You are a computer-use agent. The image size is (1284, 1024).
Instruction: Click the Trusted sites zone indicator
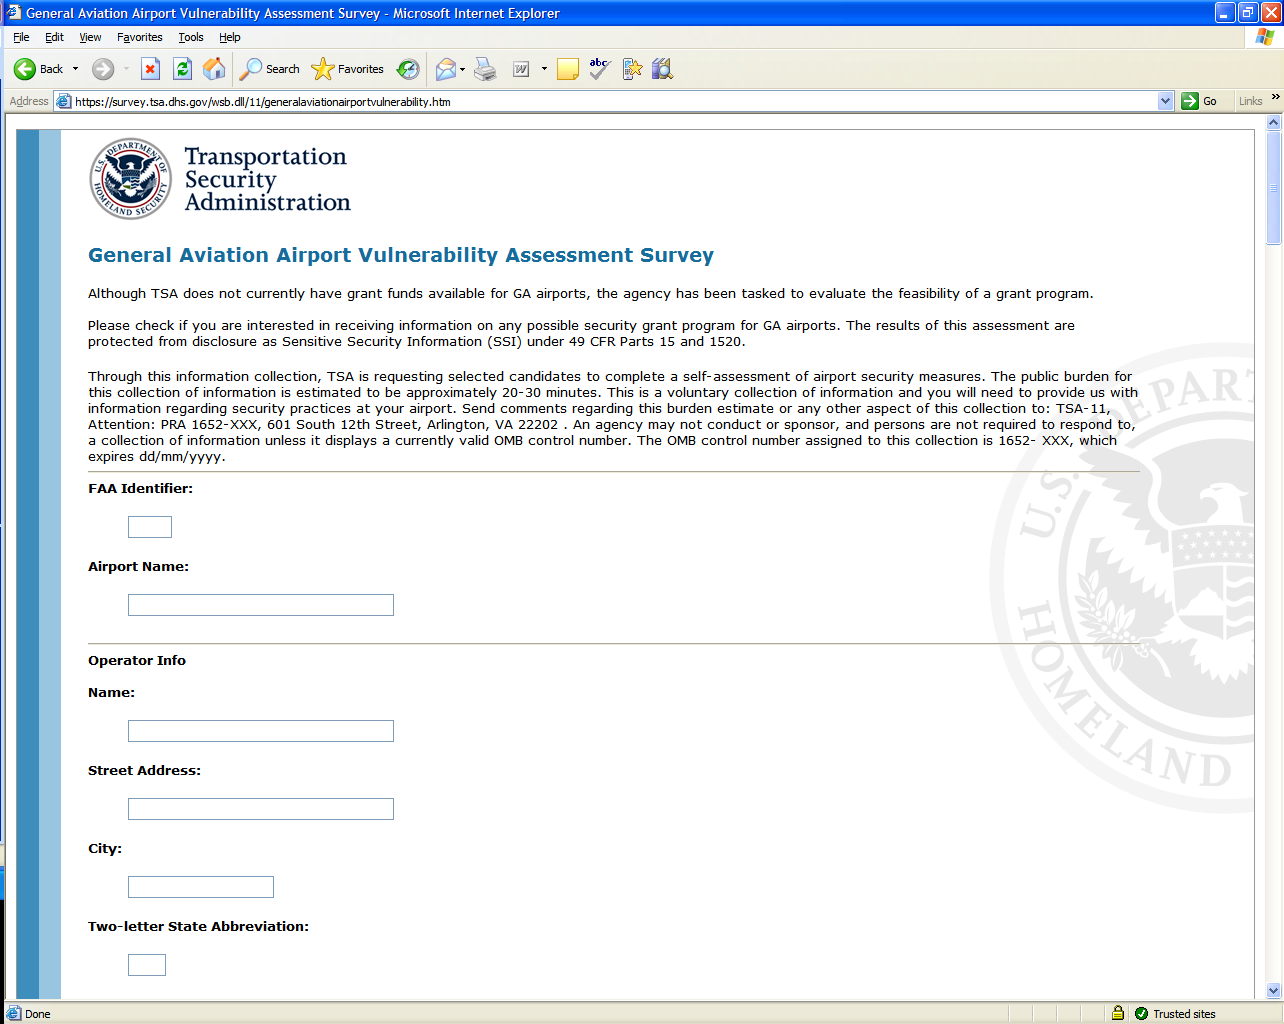point(1176,1013)
